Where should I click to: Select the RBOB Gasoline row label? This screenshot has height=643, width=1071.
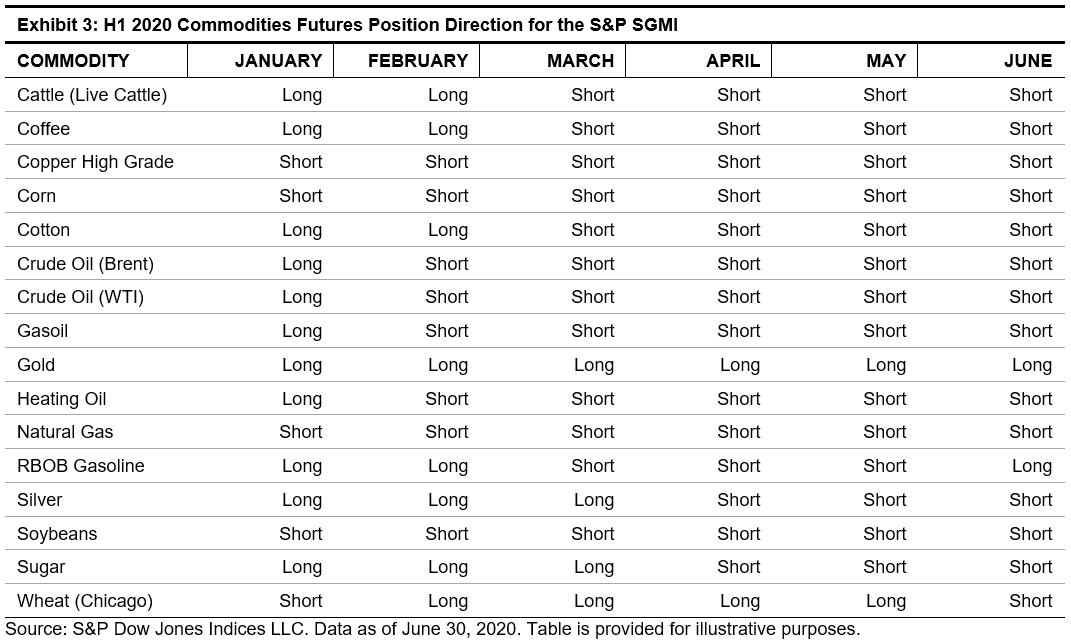tap(81, 466)
